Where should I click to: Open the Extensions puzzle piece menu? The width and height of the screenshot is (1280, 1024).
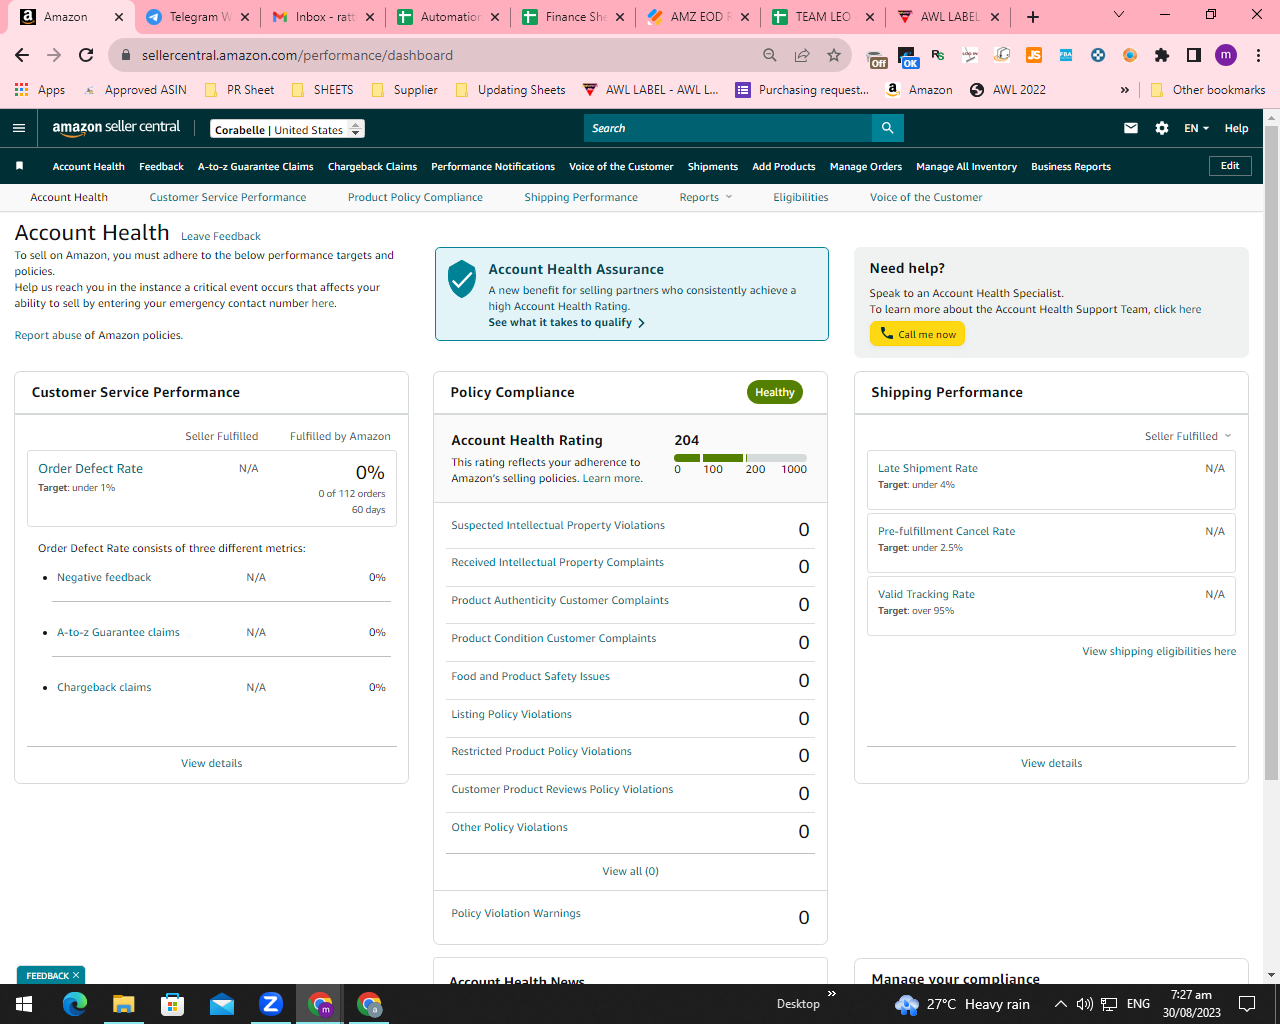point(1161,55)
